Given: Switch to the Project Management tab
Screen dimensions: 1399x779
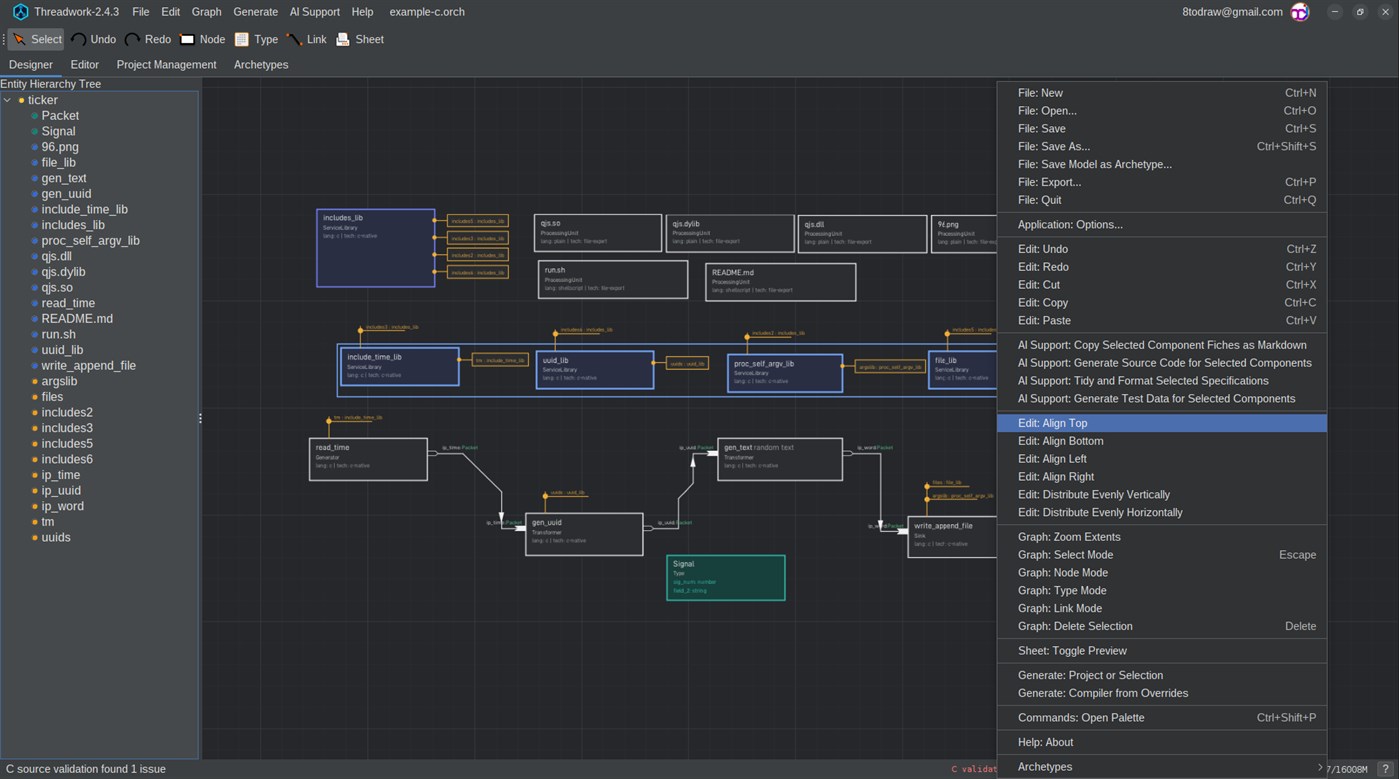Looking at the screenshot, I should pyautogui.click(x=166, y=64).
